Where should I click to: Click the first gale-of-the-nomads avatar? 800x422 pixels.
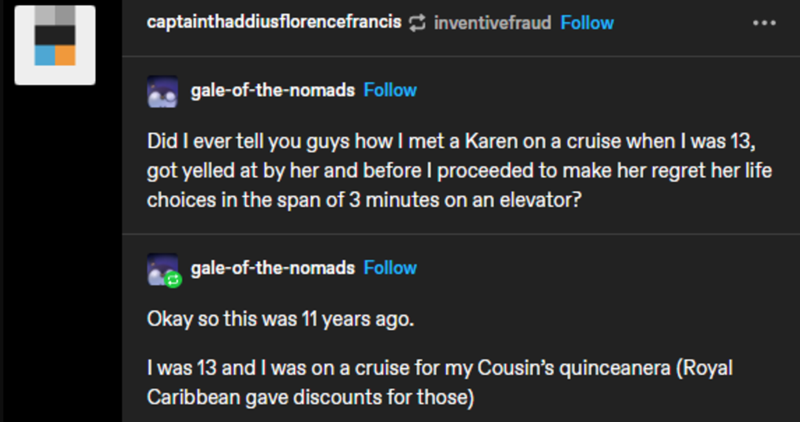click(161, 91)
